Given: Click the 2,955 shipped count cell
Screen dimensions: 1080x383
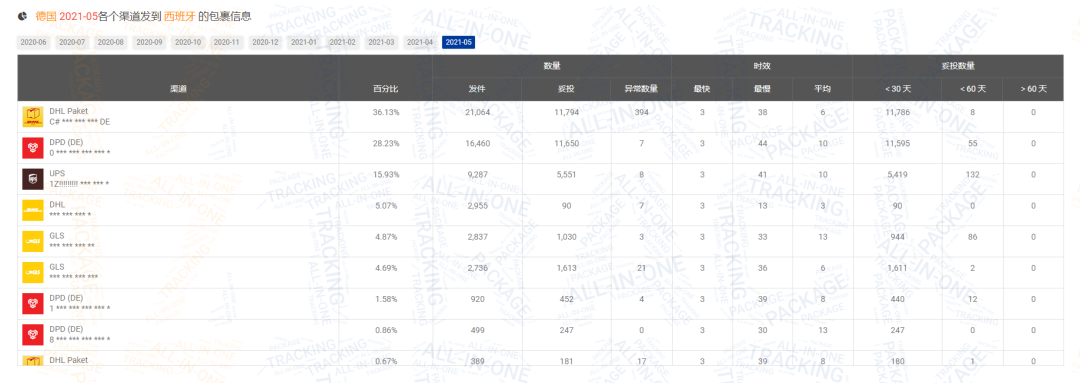Looking at the screenshot, I should click(477, 205).
